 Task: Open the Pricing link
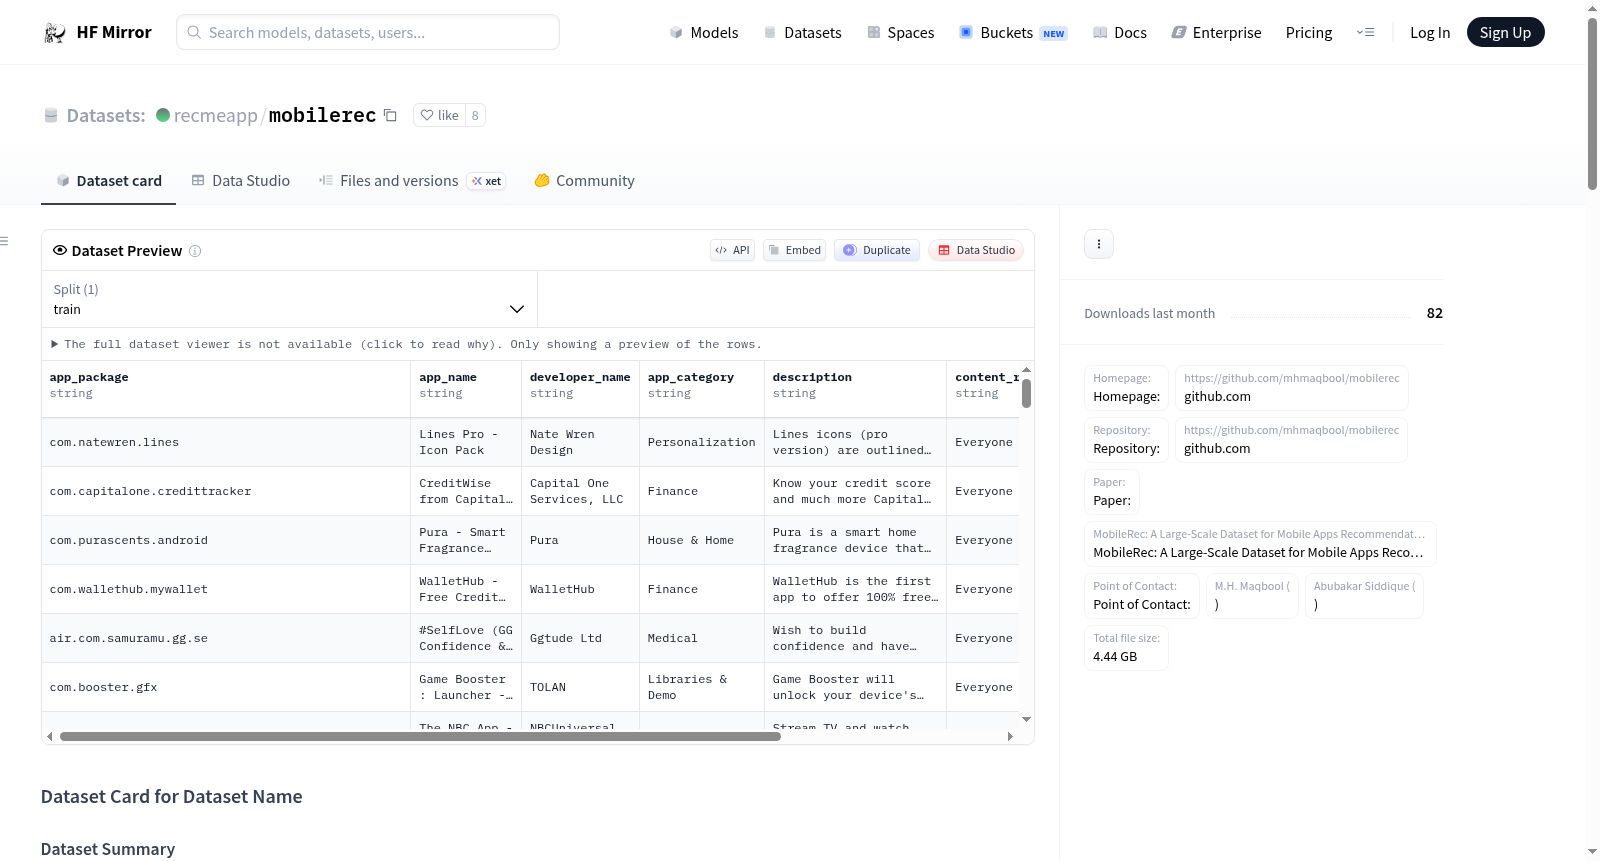click(x=1309, y=33)
